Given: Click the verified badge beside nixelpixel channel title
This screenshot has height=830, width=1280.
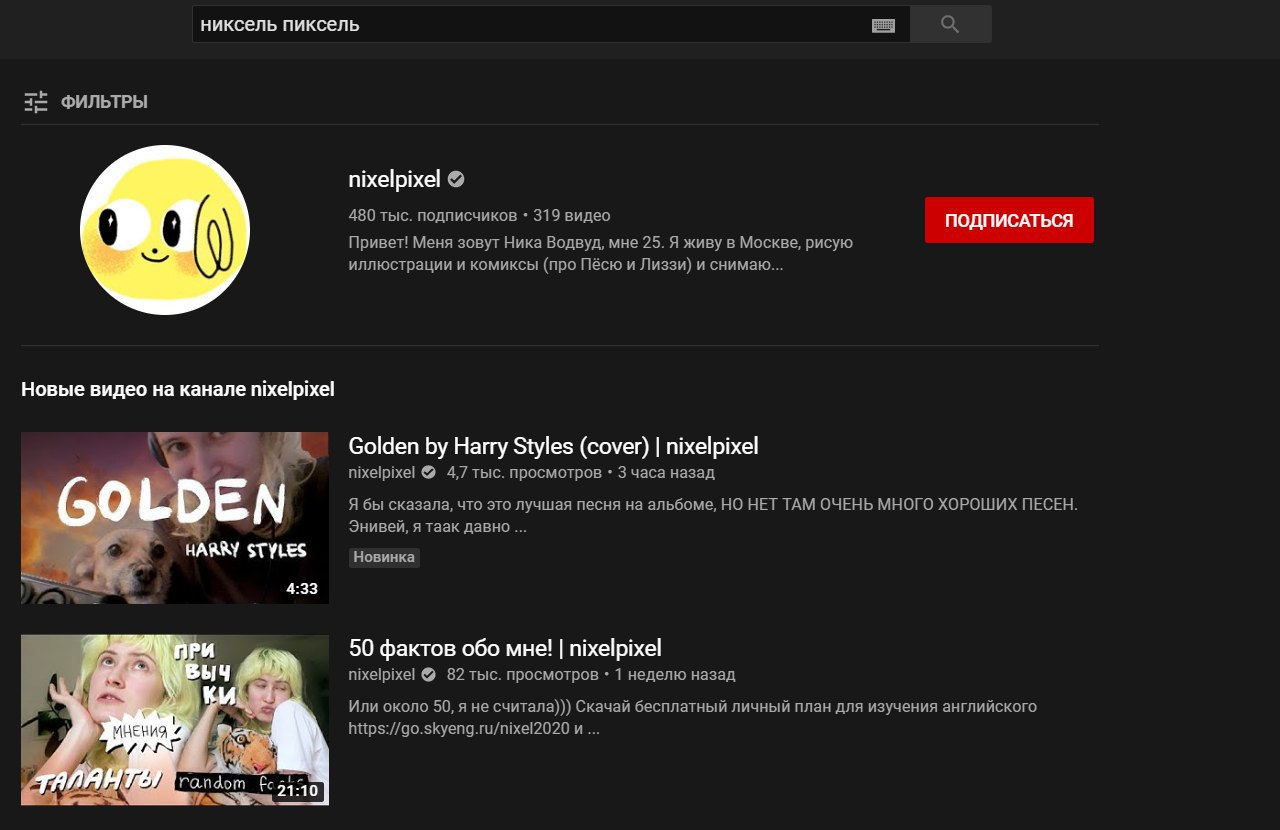Looking at the screenshot, I should click(x=456, y=180).
